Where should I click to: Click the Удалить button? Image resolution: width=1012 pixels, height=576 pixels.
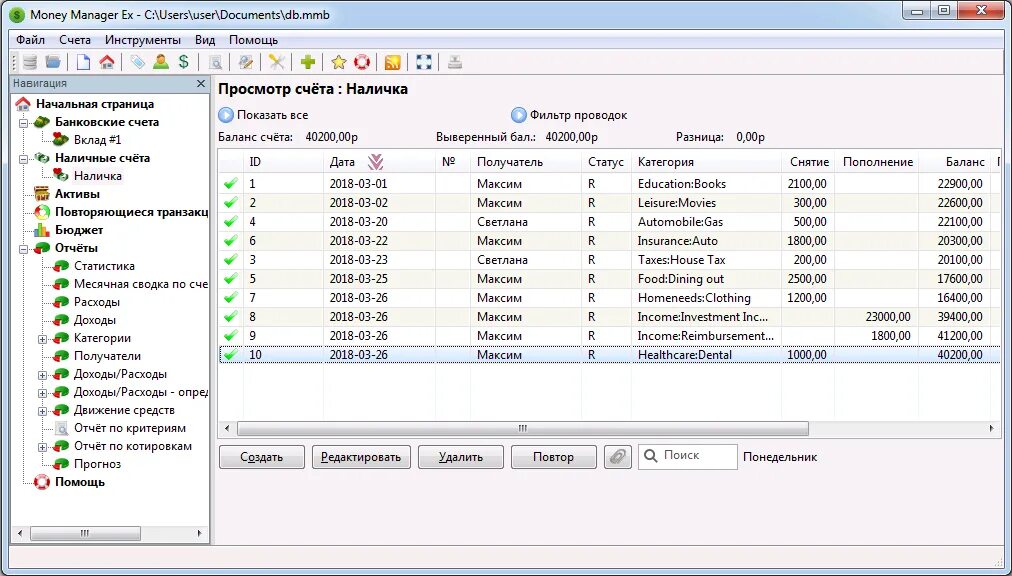click(x=461, y=457)
